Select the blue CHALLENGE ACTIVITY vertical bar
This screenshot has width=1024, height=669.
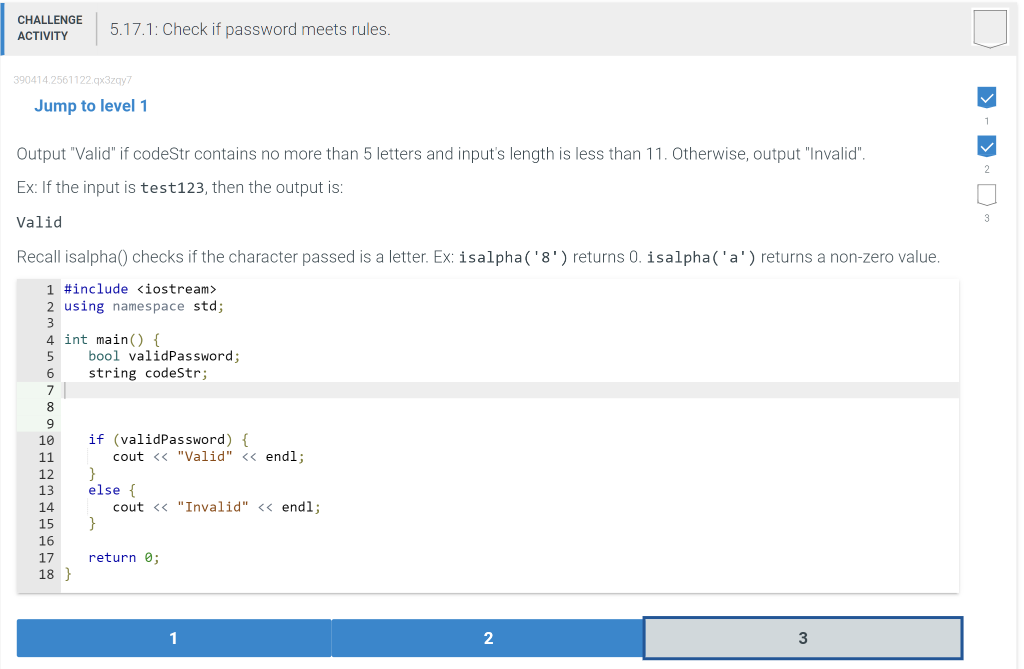pos(2,28)
